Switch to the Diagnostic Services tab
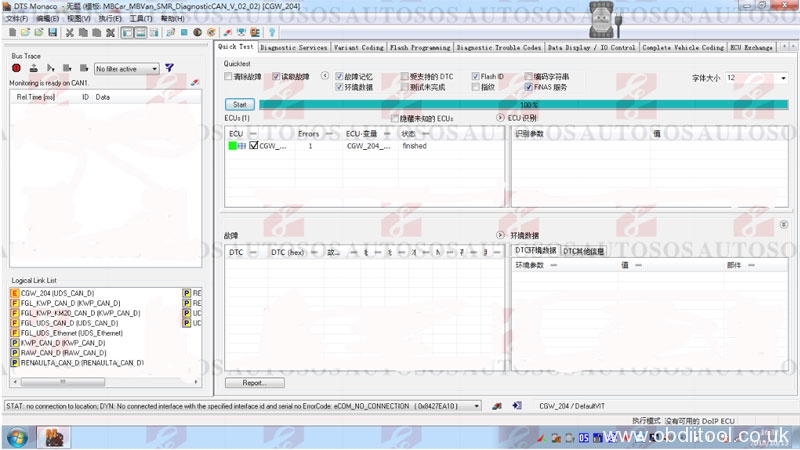This screenshot has height=450, width=800. click(x=294, y=47)
